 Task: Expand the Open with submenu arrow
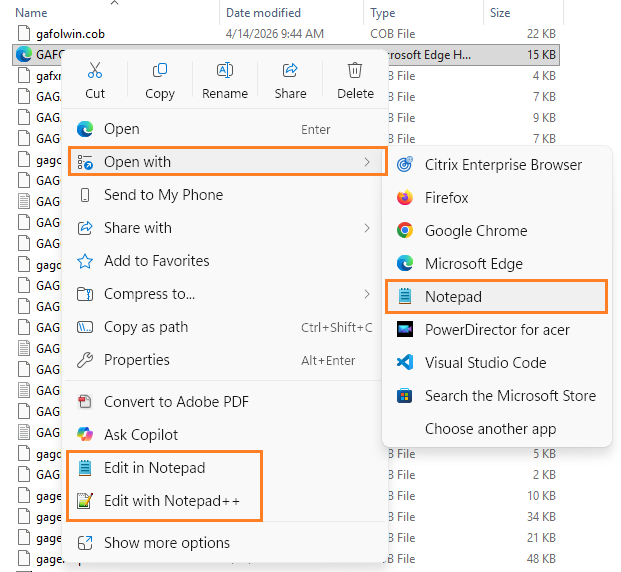(x=367, y=162)
